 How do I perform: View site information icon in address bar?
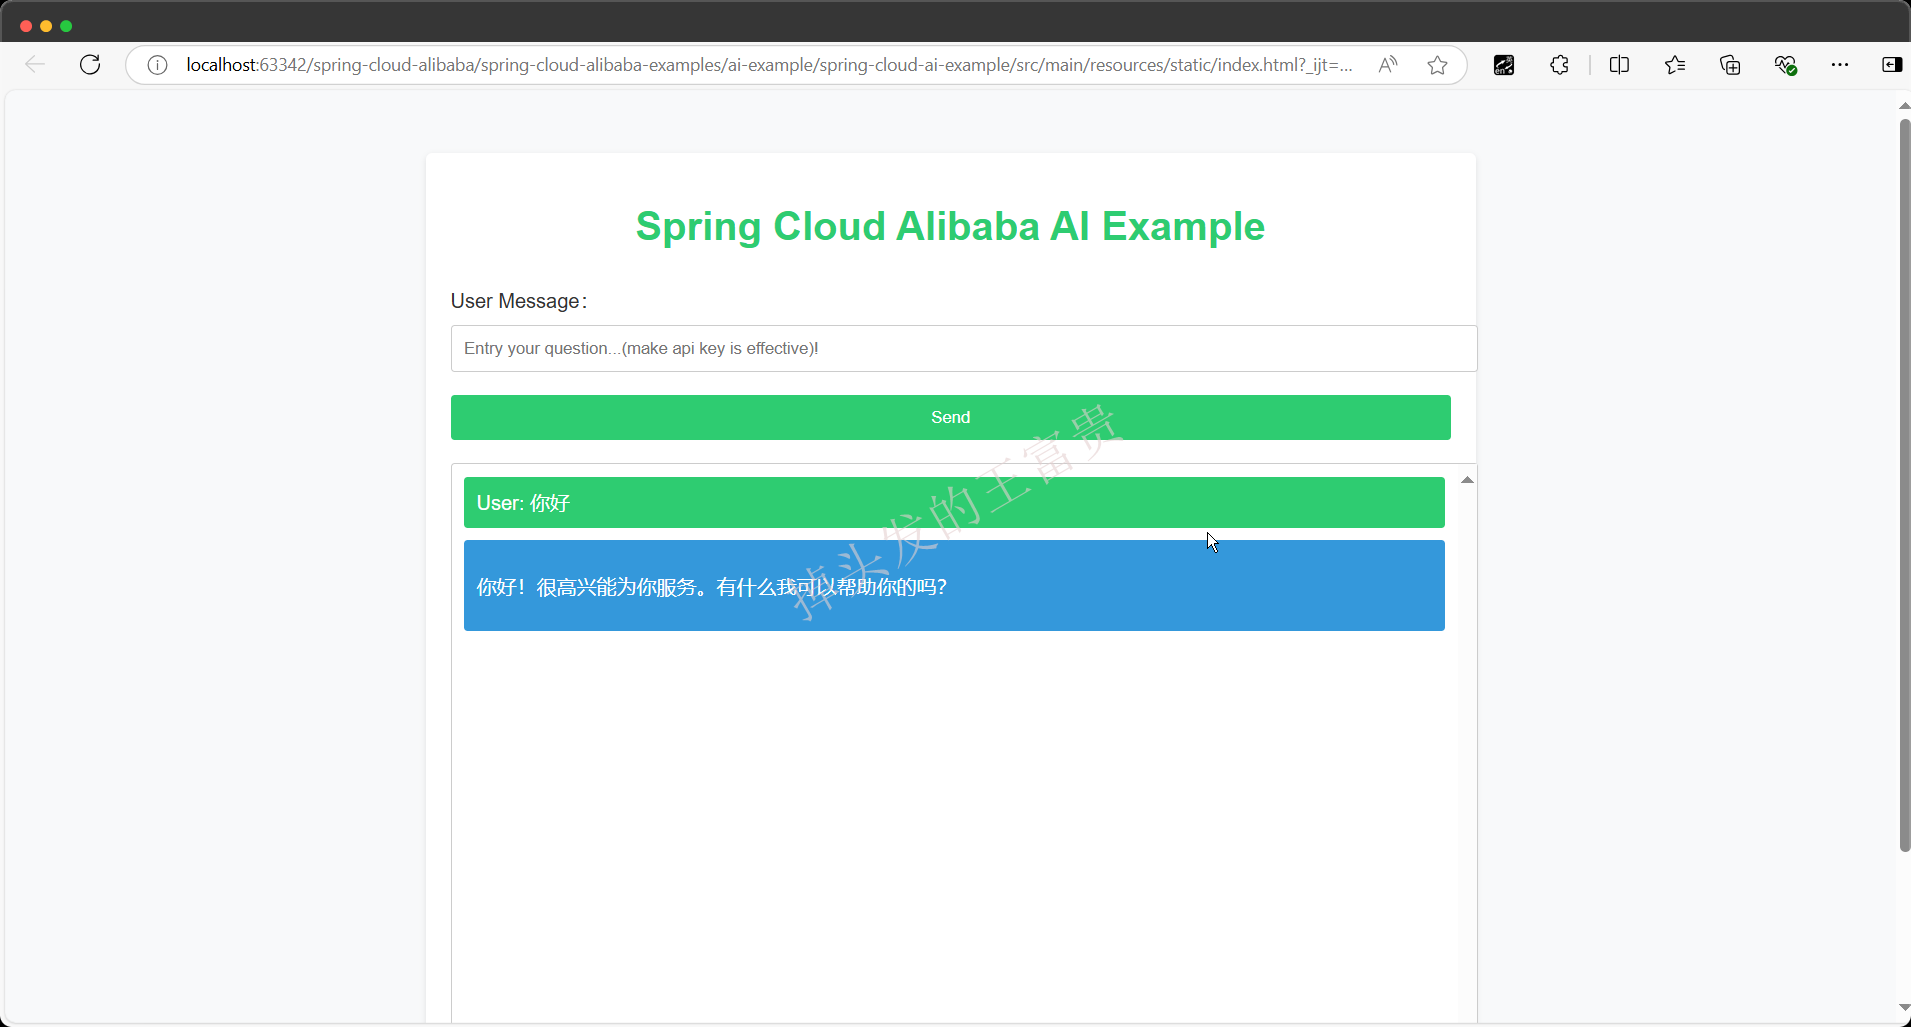(157, 65)
